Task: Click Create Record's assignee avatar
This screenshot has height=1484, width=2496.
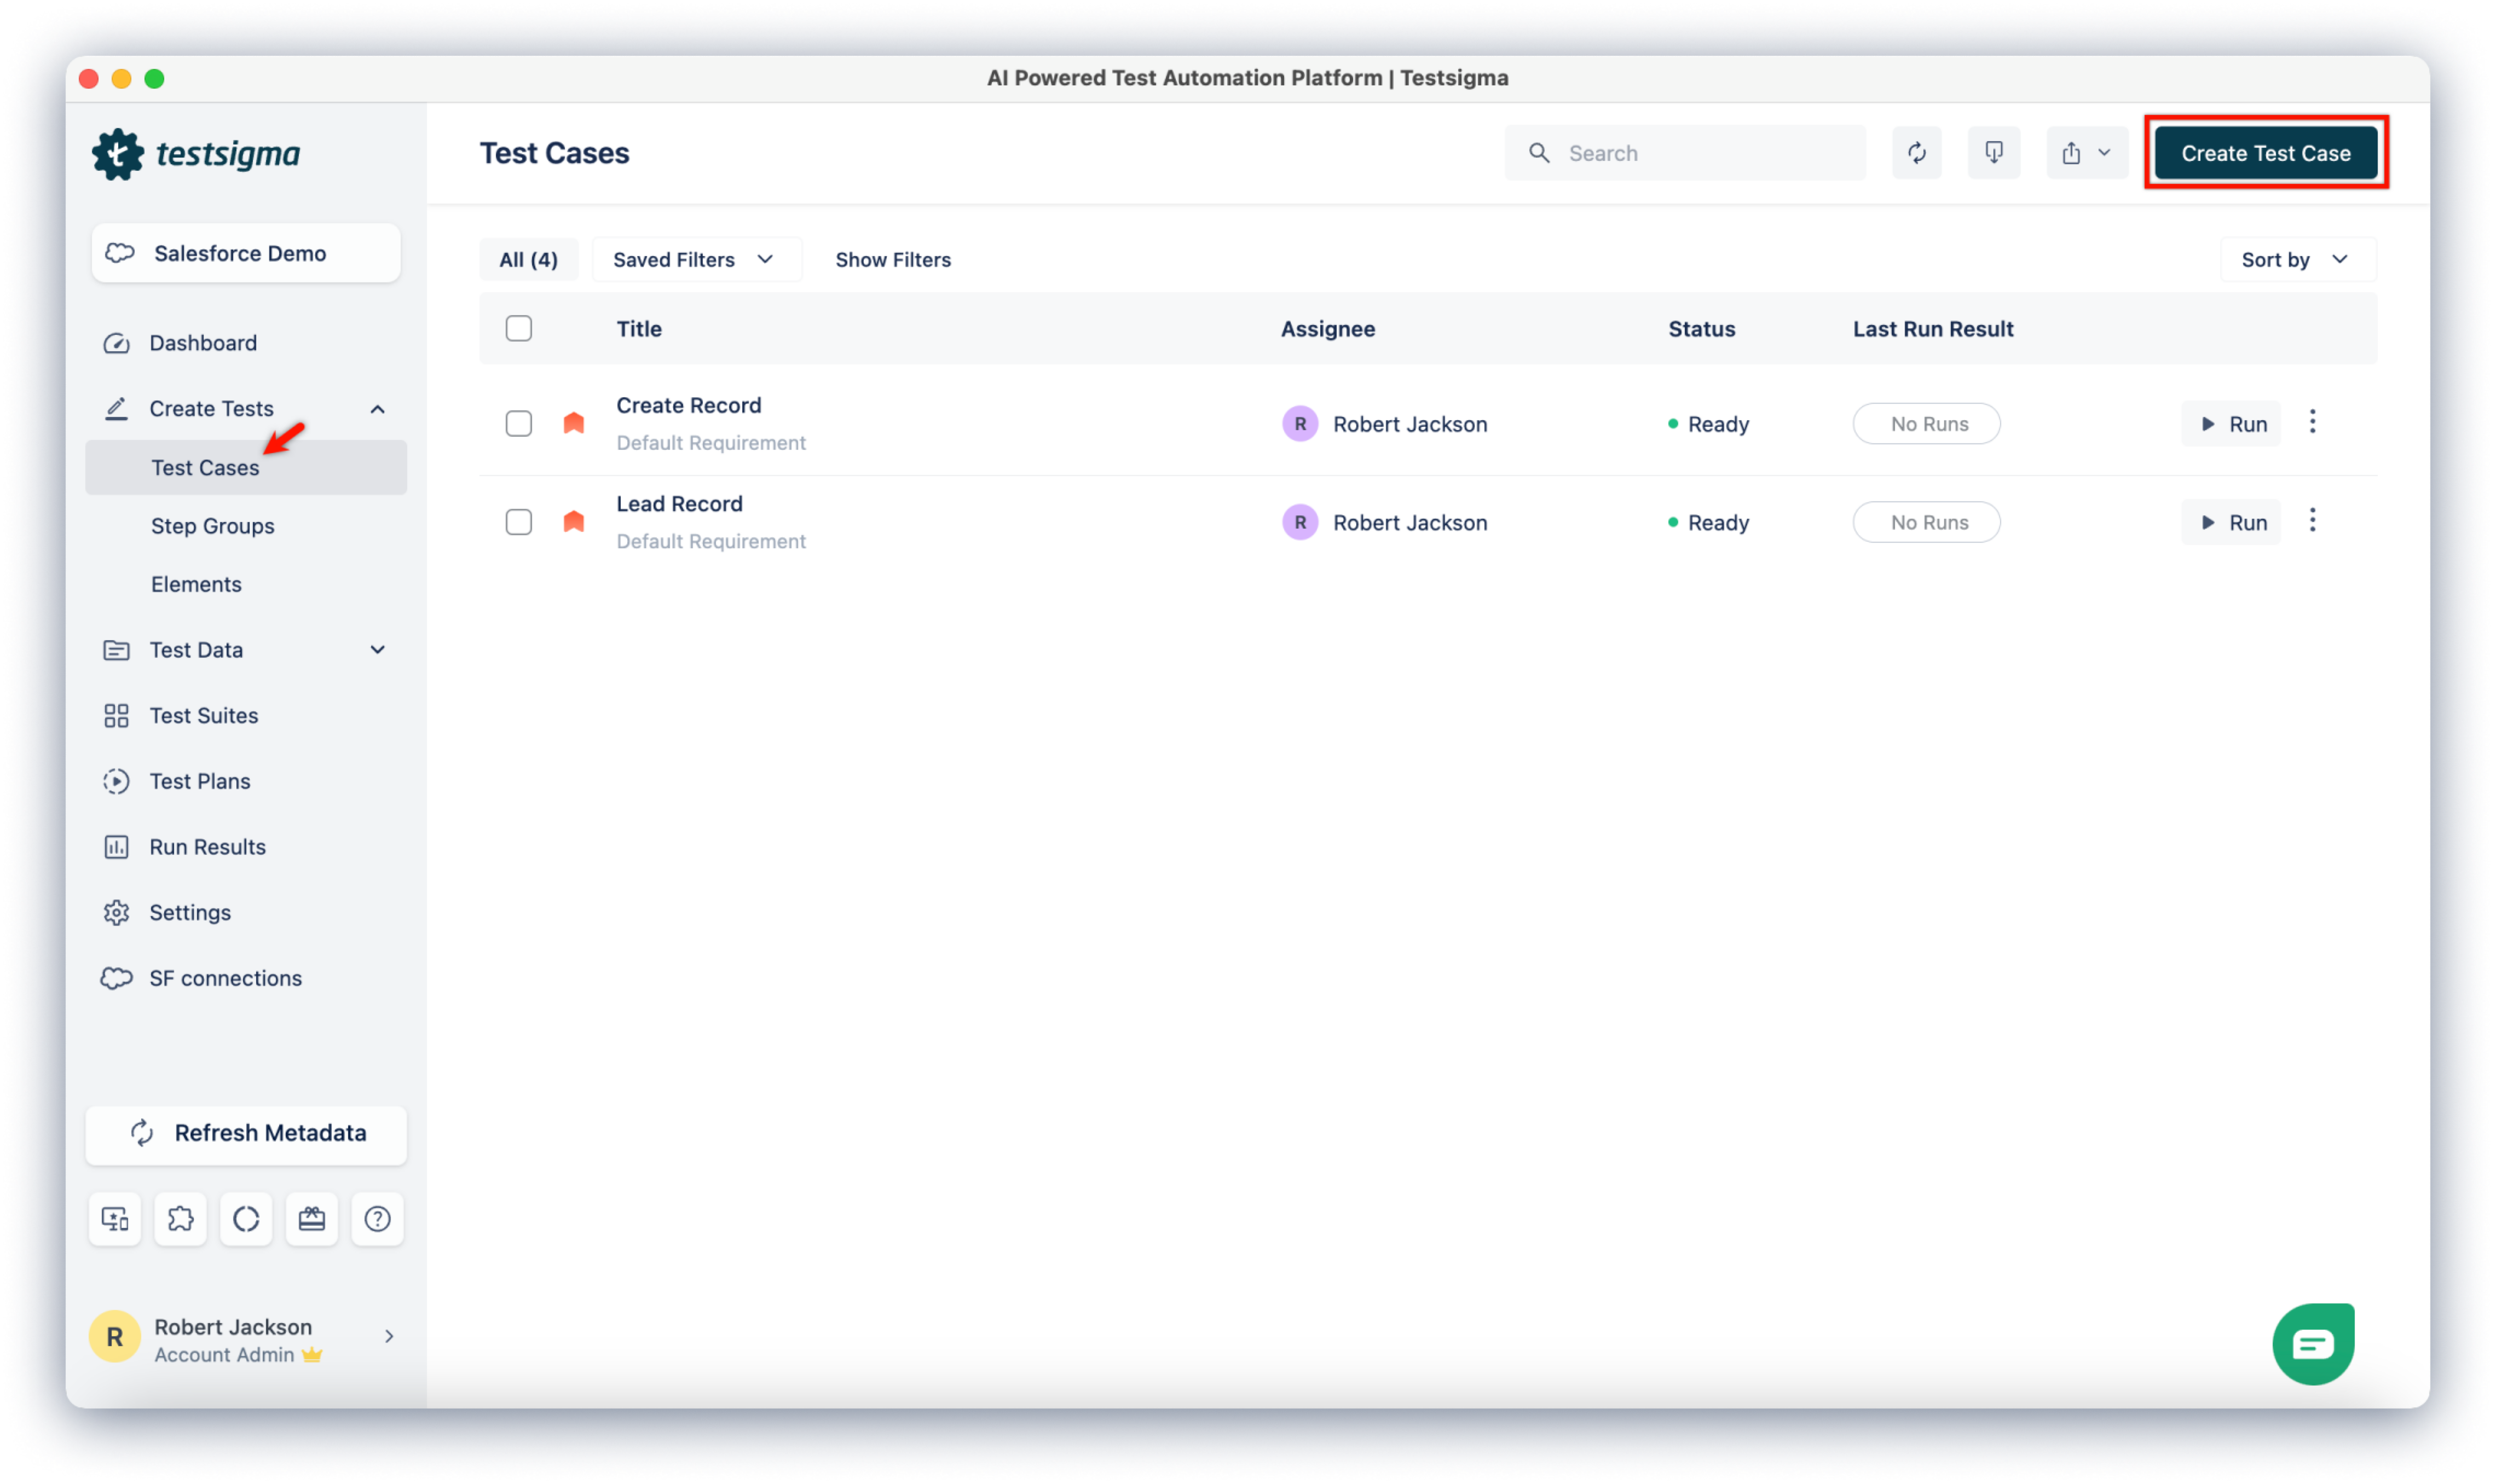Action: coord(1300,424)
